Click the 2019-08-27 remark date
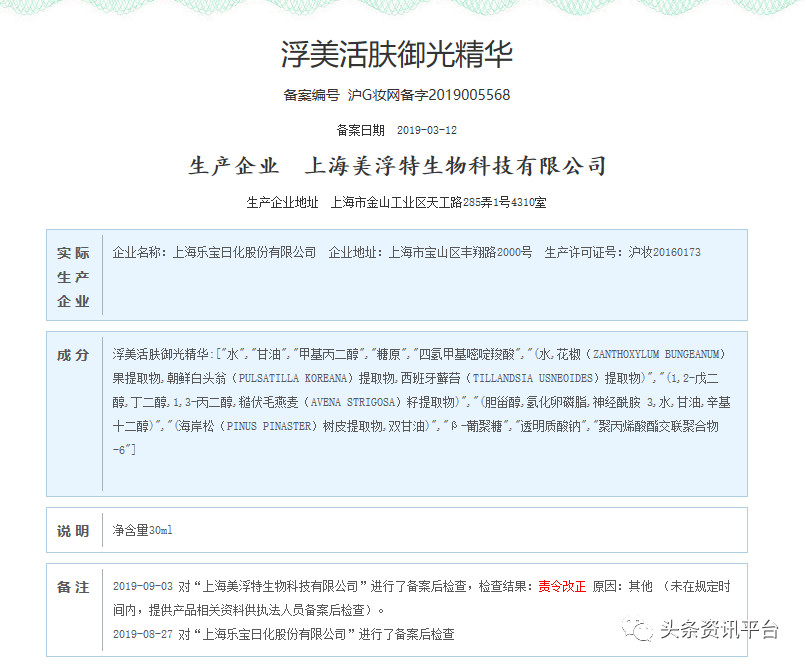805x664 pixels. pyautogui.click(x=143, y=634)
